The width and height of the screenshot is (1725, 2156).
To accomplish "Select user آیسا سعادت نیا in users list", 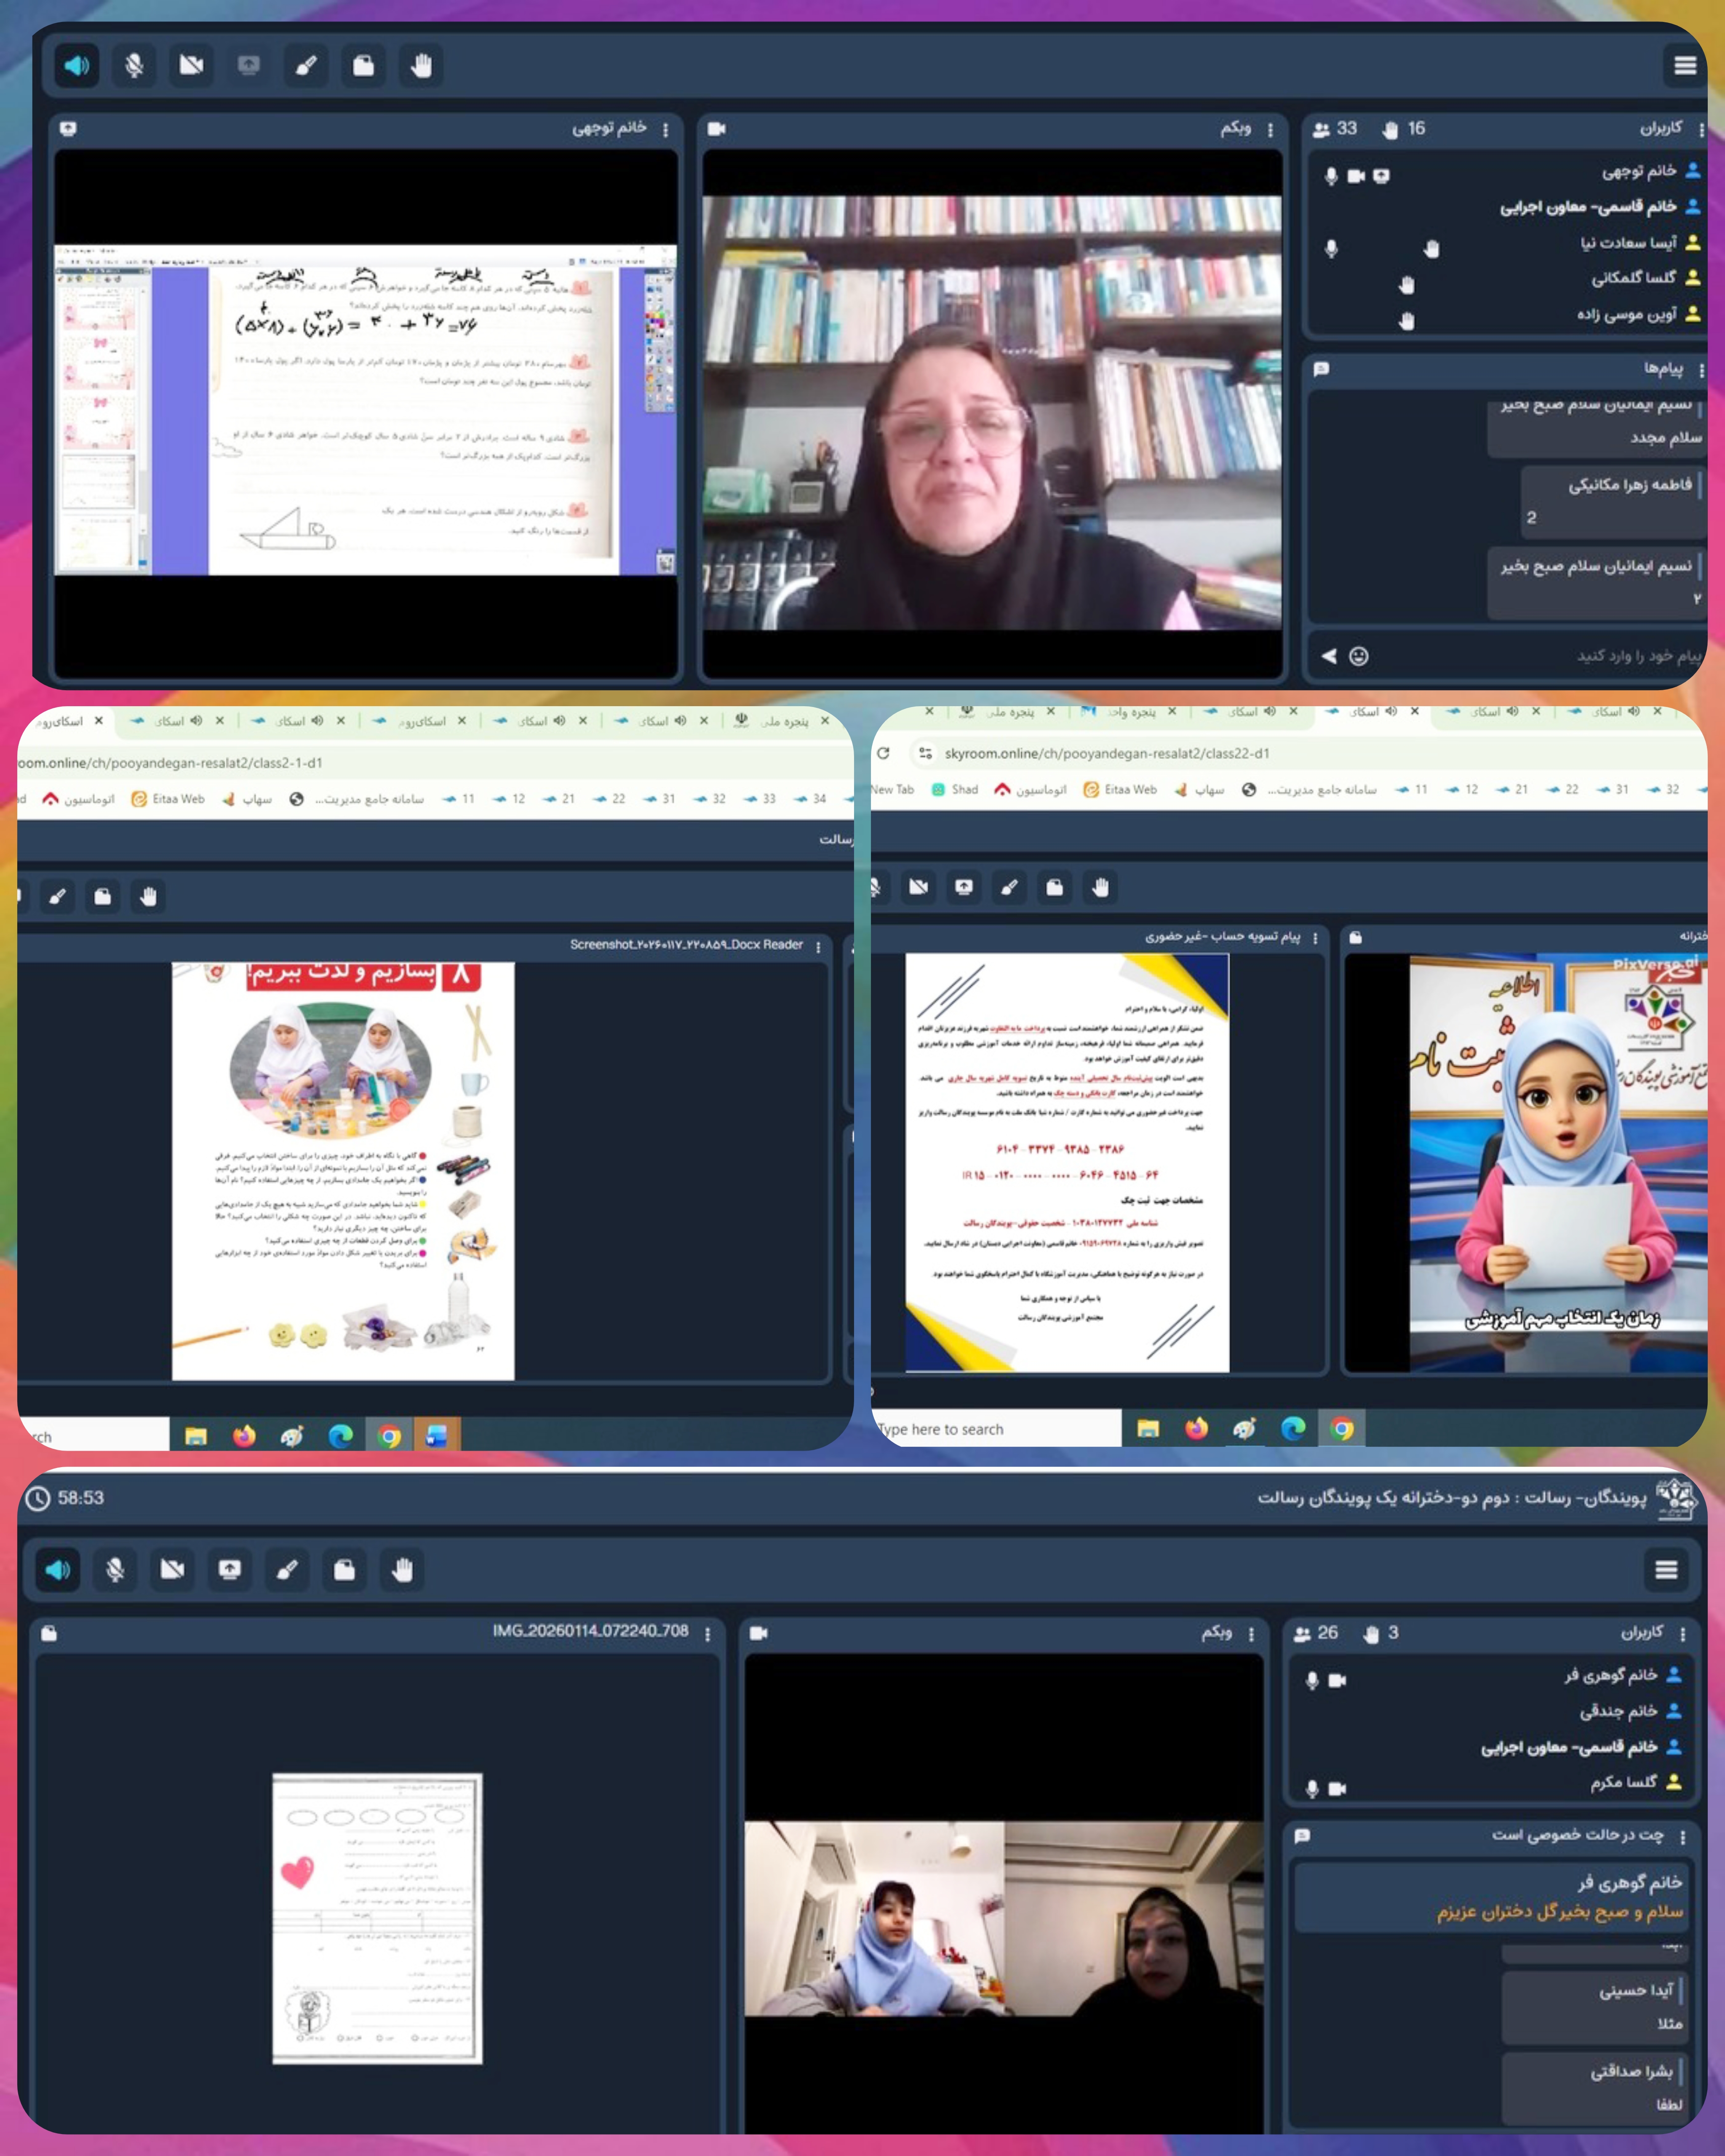I will pos(1628,243).
